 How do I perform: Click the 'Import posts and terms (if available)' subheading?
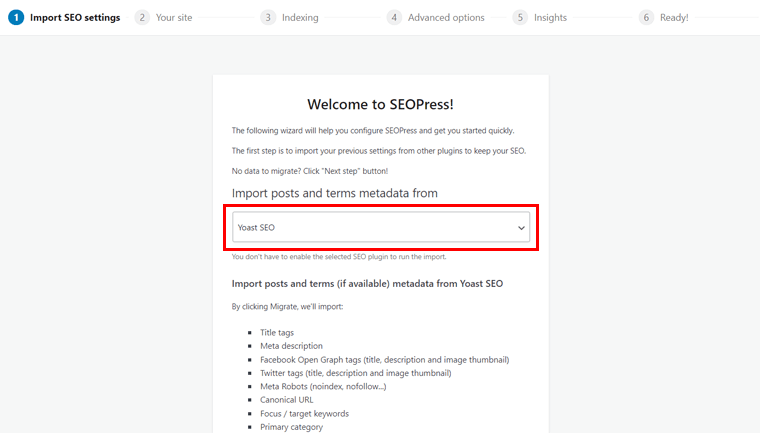click(x=367, y=284)
